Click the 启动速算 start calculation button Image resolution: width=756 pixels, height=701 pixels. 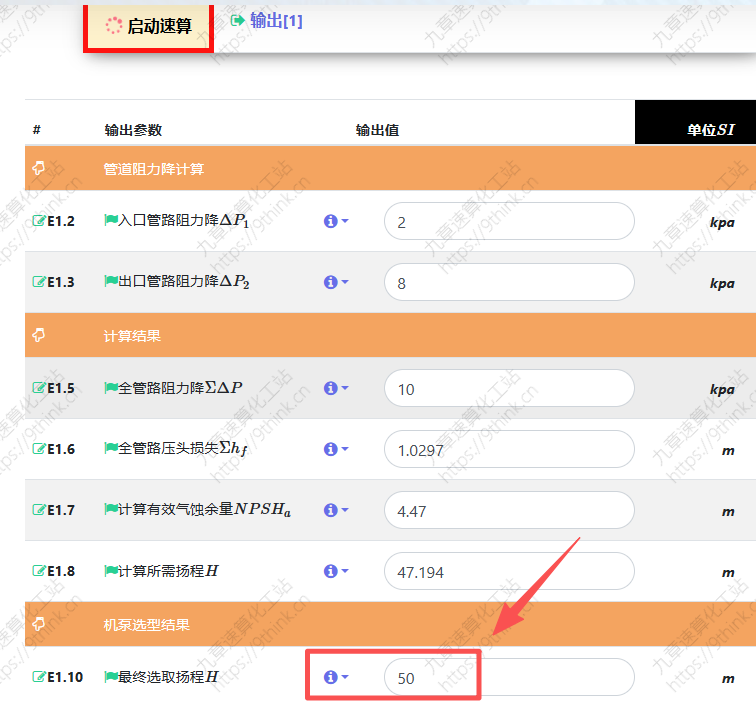(148, 26)
